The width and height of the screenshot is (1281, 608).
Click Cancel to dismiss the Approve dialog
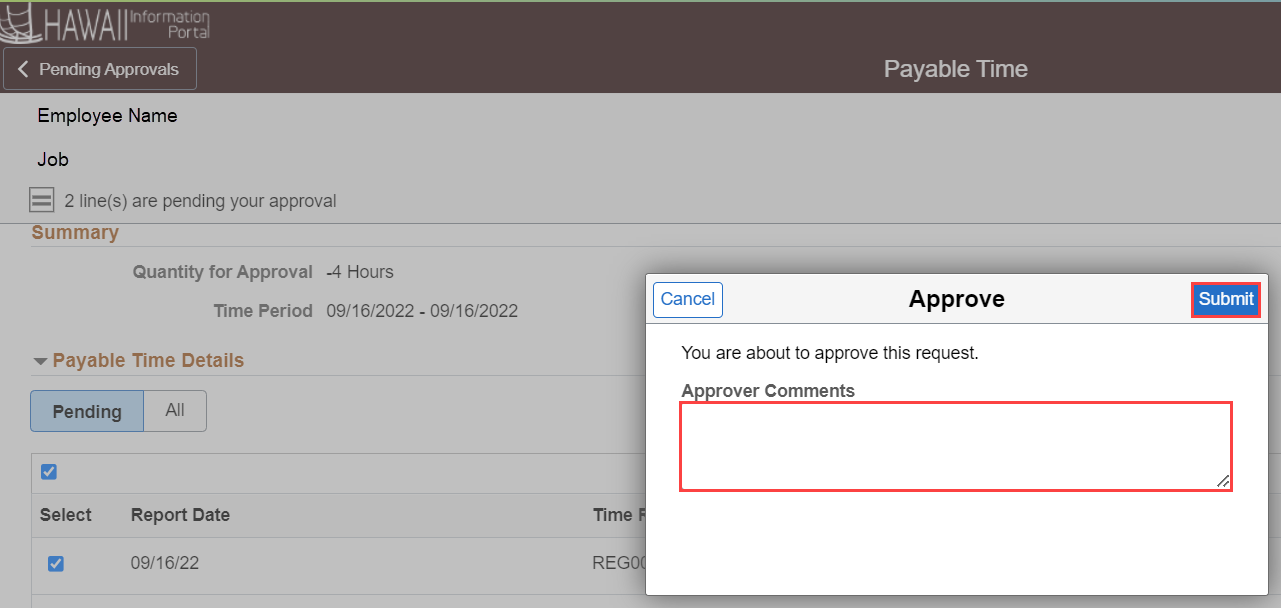[x=687, y=299]
